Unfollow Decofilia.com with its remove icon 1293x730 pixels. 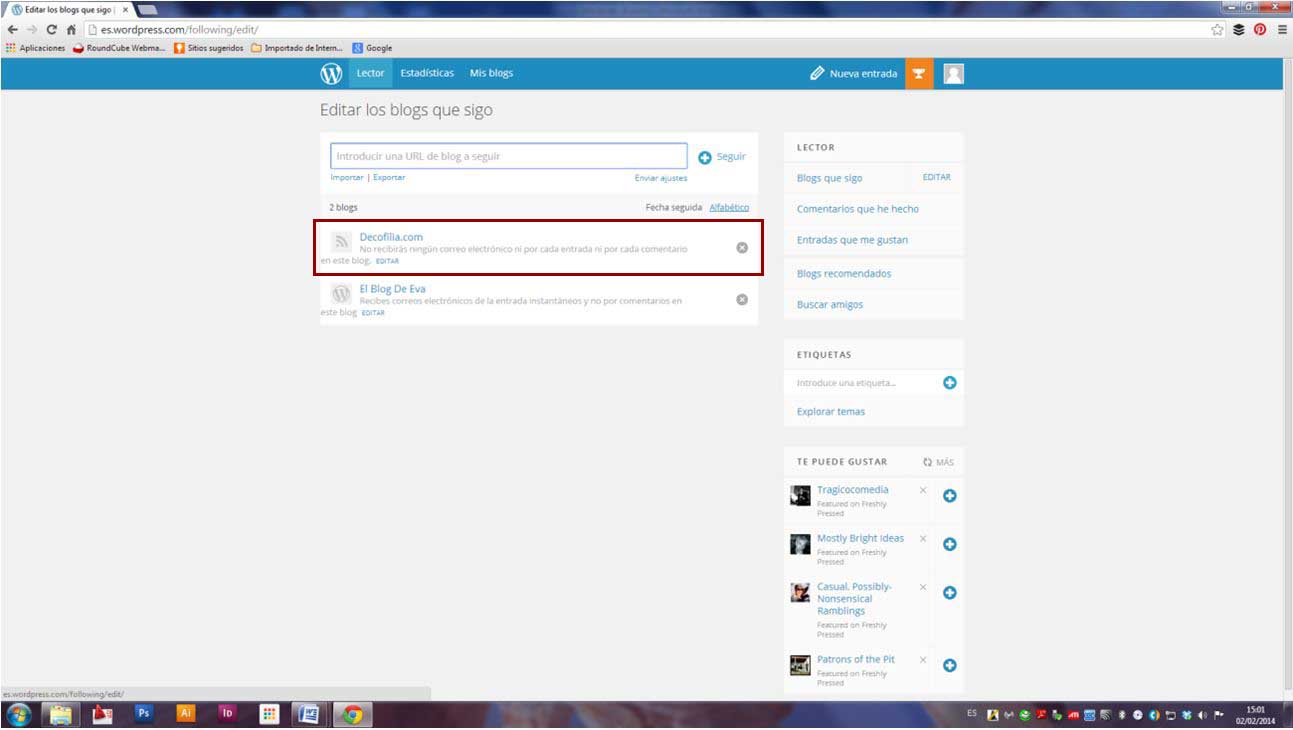(x=742, y=248)
